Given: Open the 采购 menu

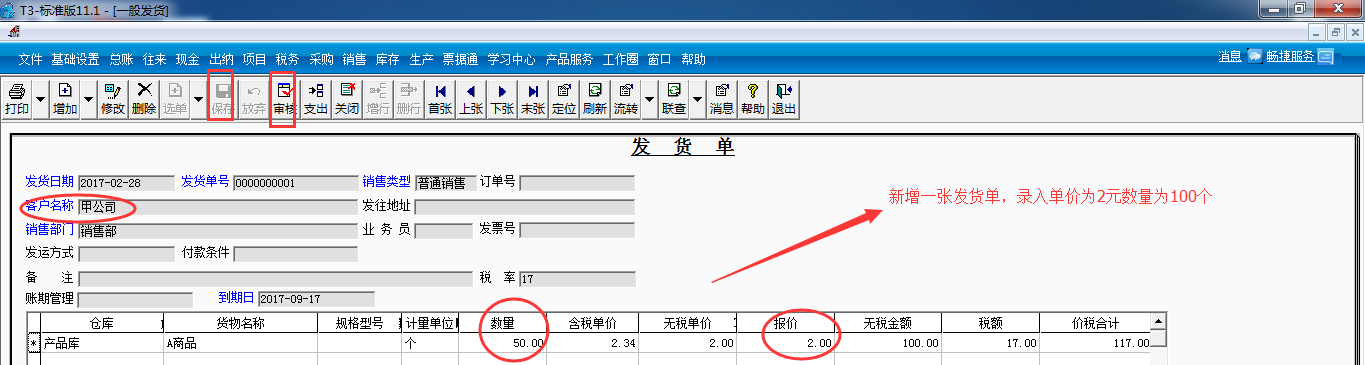Looking at the screenshot, I should click(x=321, y=59).
